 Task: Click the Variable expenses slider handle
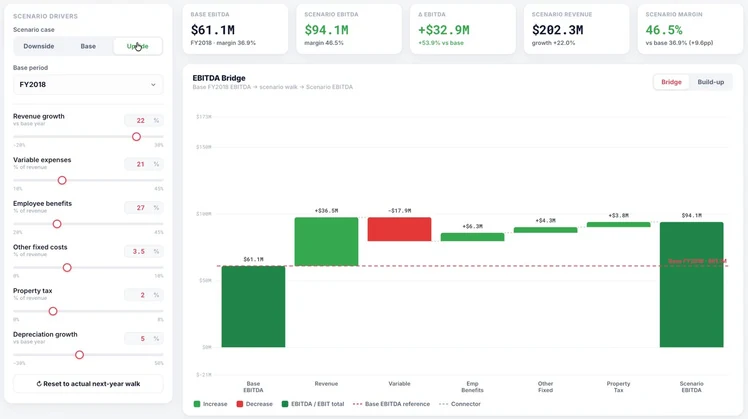(62, 180)
